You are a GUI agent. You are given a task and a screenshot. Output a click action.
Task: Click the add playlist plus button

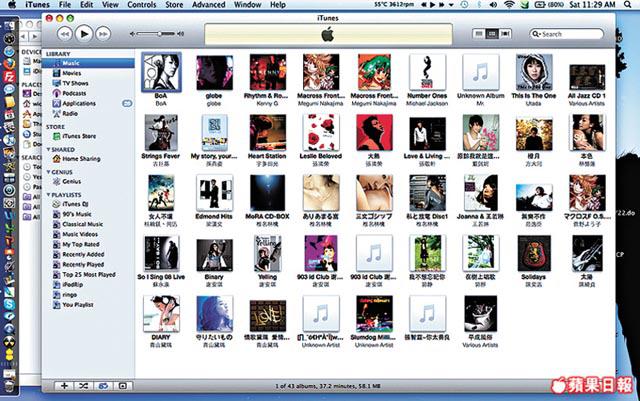(64, 385)
